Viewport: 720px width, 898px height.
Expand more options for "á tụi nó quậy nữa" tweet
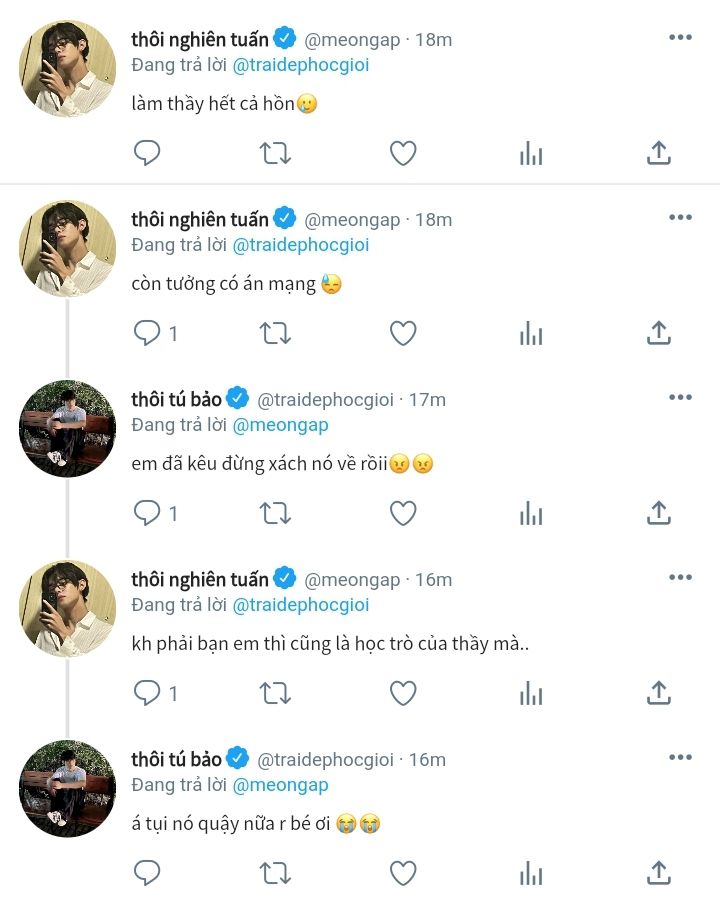pos(680,758)
